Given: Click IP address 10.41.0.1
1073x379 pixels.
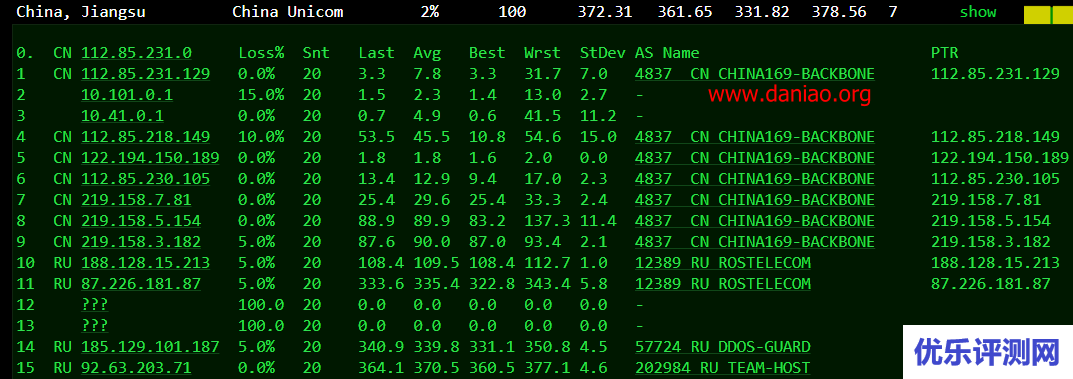Looking at the screenshot, I should pyautogui.click(x=122, y=116).
